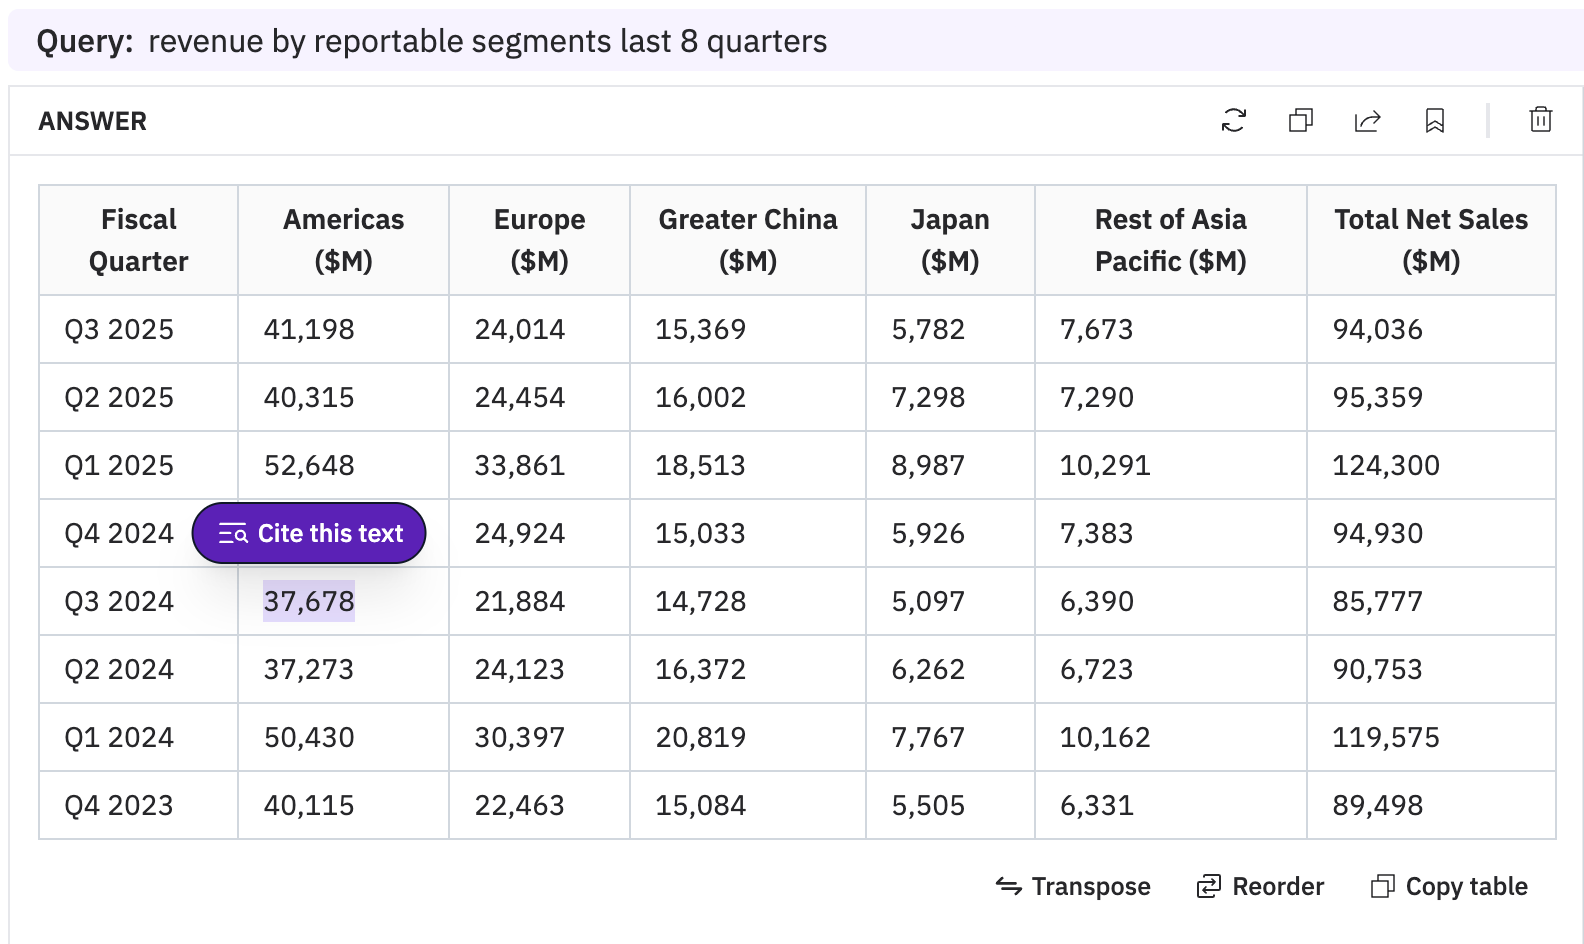Reorder the table columns
Screen dimensions: 1584x944
pos(1260,886)
